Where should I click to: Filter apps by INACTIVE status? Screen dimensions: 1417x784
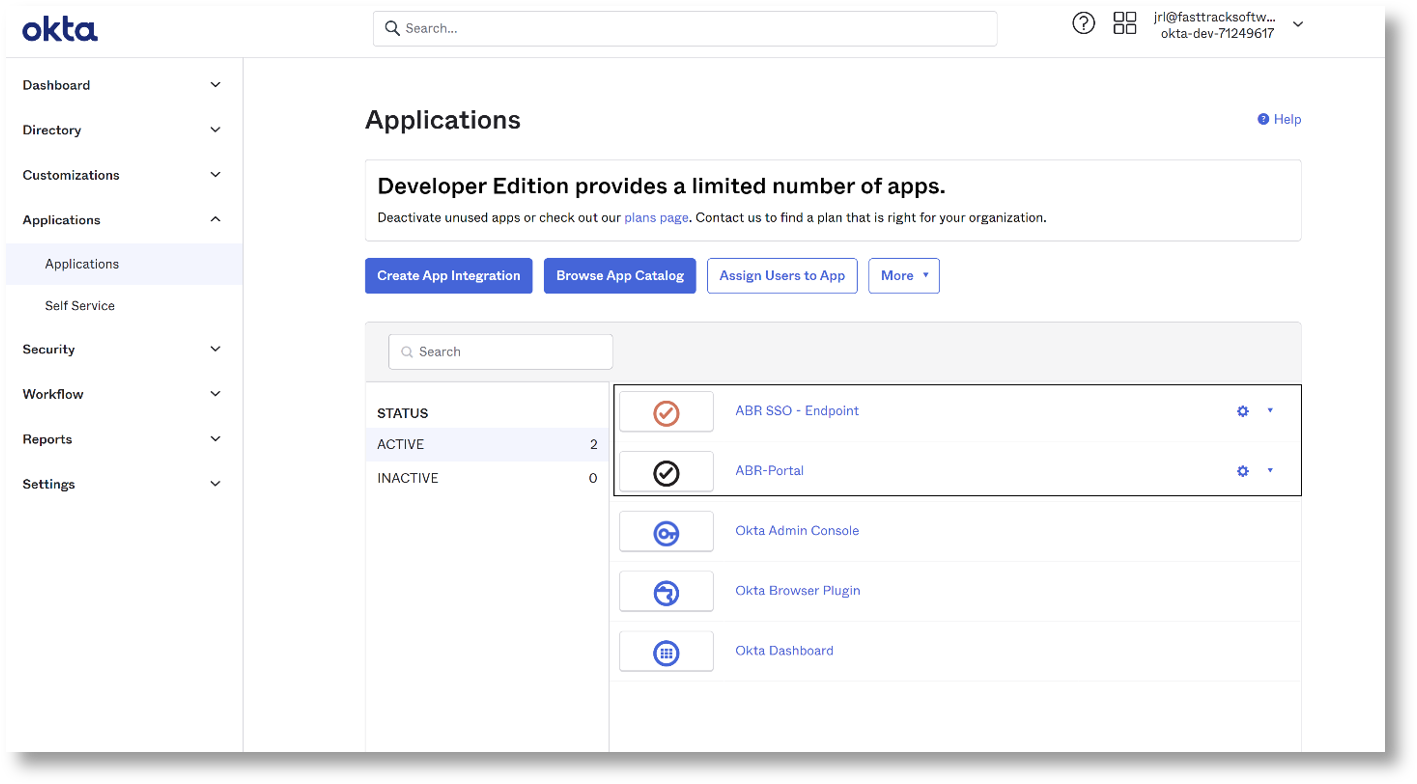click(x=487, y=479)
